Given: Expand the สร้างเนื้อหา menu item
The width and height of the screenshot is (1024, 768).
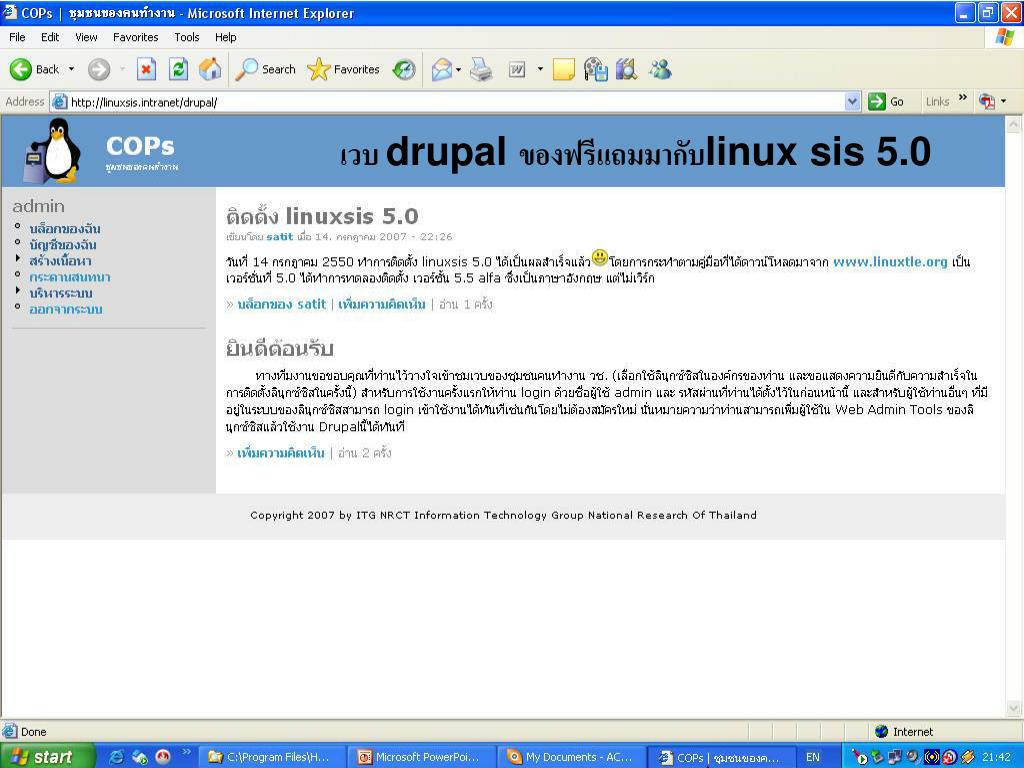Looking at the screenshot, I should point(60,261).
